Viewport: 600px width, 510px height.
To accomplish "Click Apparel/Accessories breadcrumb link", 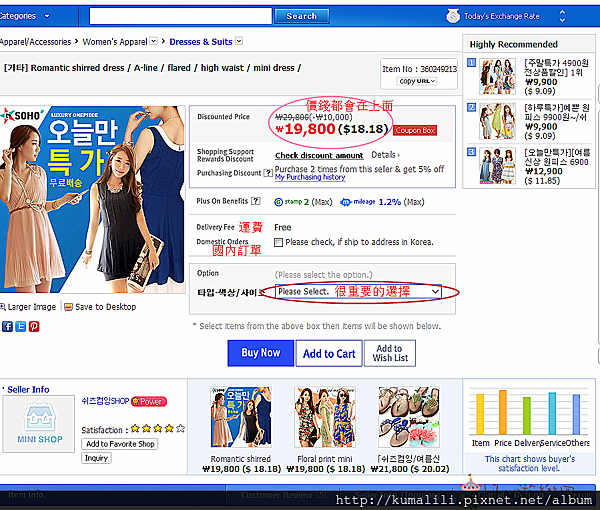I will [35, 42].
